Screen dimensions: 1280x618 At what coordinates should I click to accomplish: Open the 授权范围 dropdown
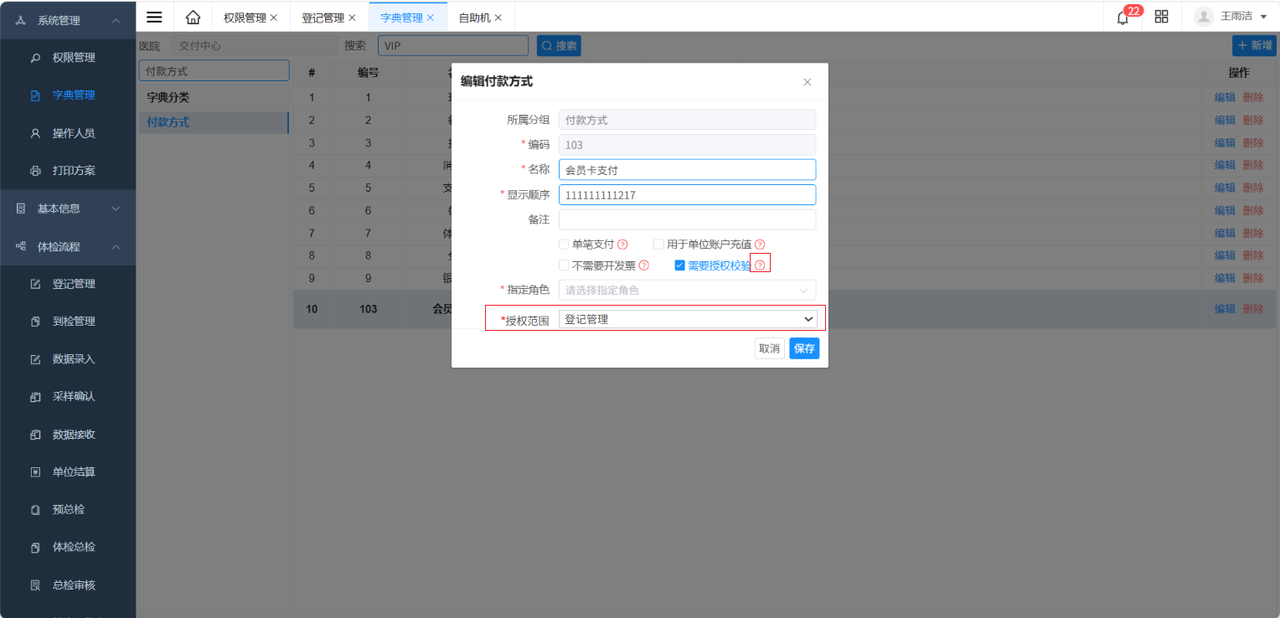[687, 319]
